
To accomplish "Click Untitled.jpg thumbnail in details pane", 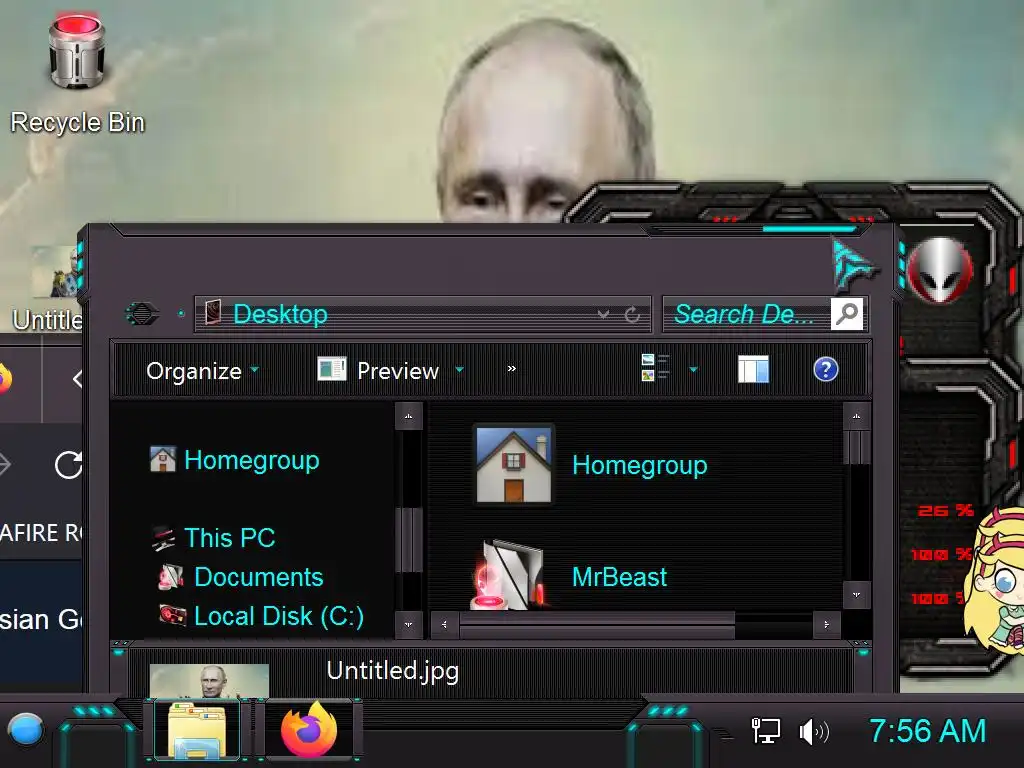I will coord(209,679).
